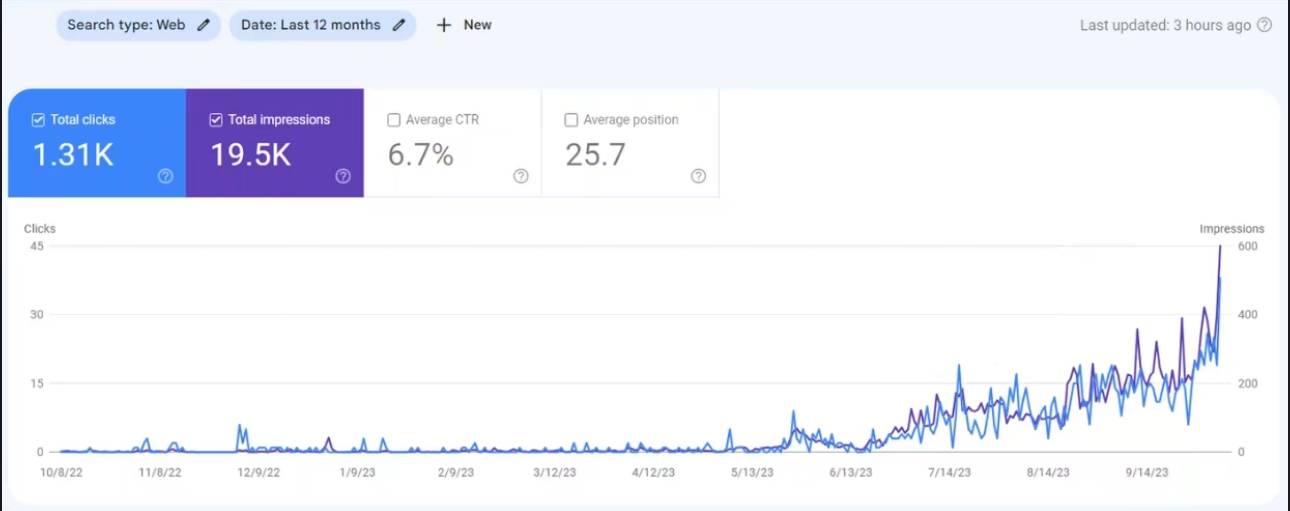Uncheck the Total impressions checkbox
Image resolution: width=1290 pixels, height=511 pixels.
(x=216, y=120)
